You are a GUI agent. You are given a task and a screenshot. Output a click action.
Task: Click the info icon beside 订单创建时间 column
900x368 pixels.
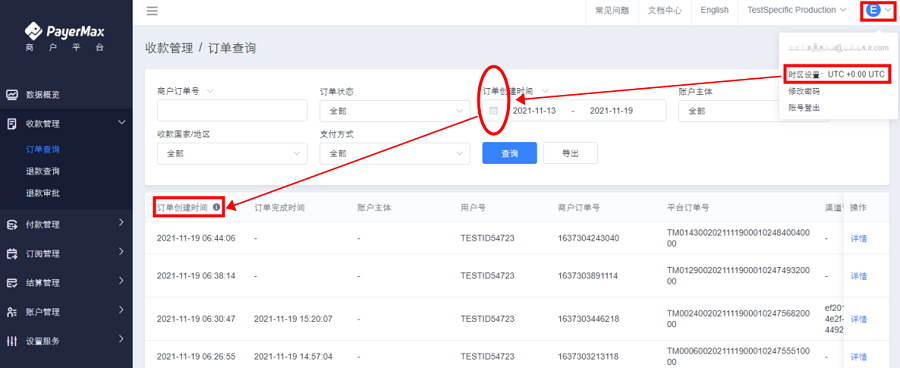point(216,207)
